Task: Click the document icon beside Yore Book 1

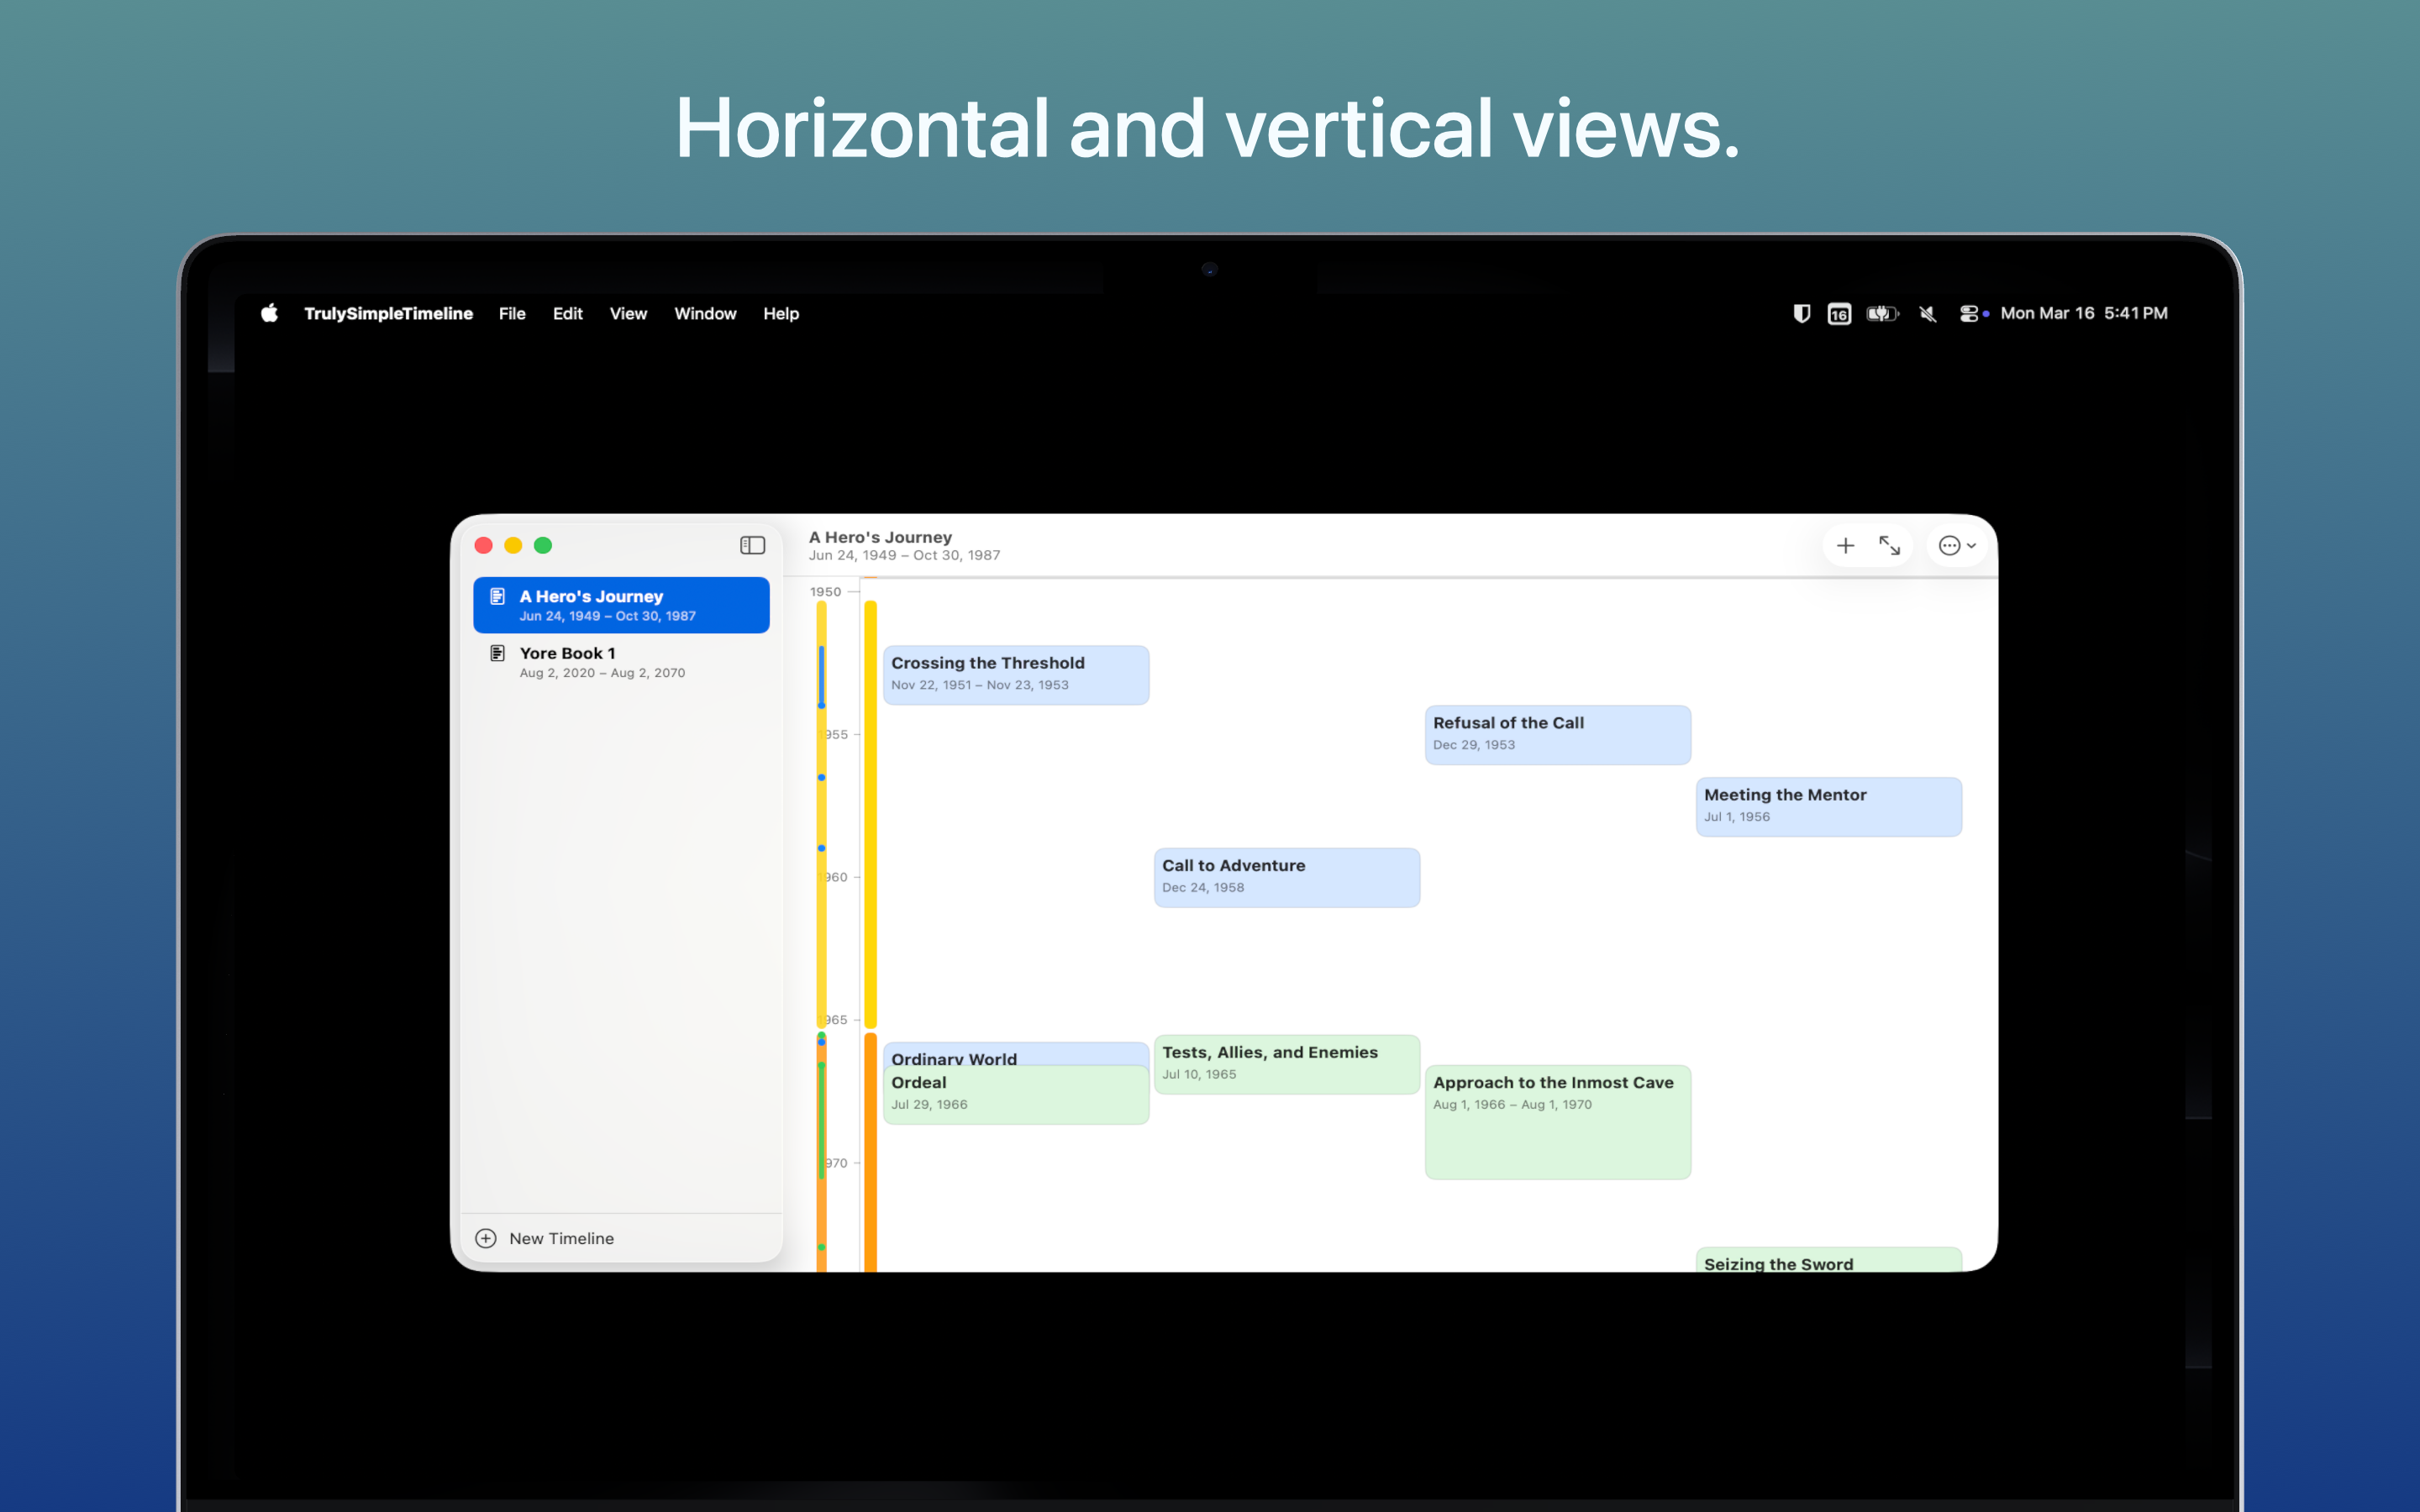Action: point(498,652)
